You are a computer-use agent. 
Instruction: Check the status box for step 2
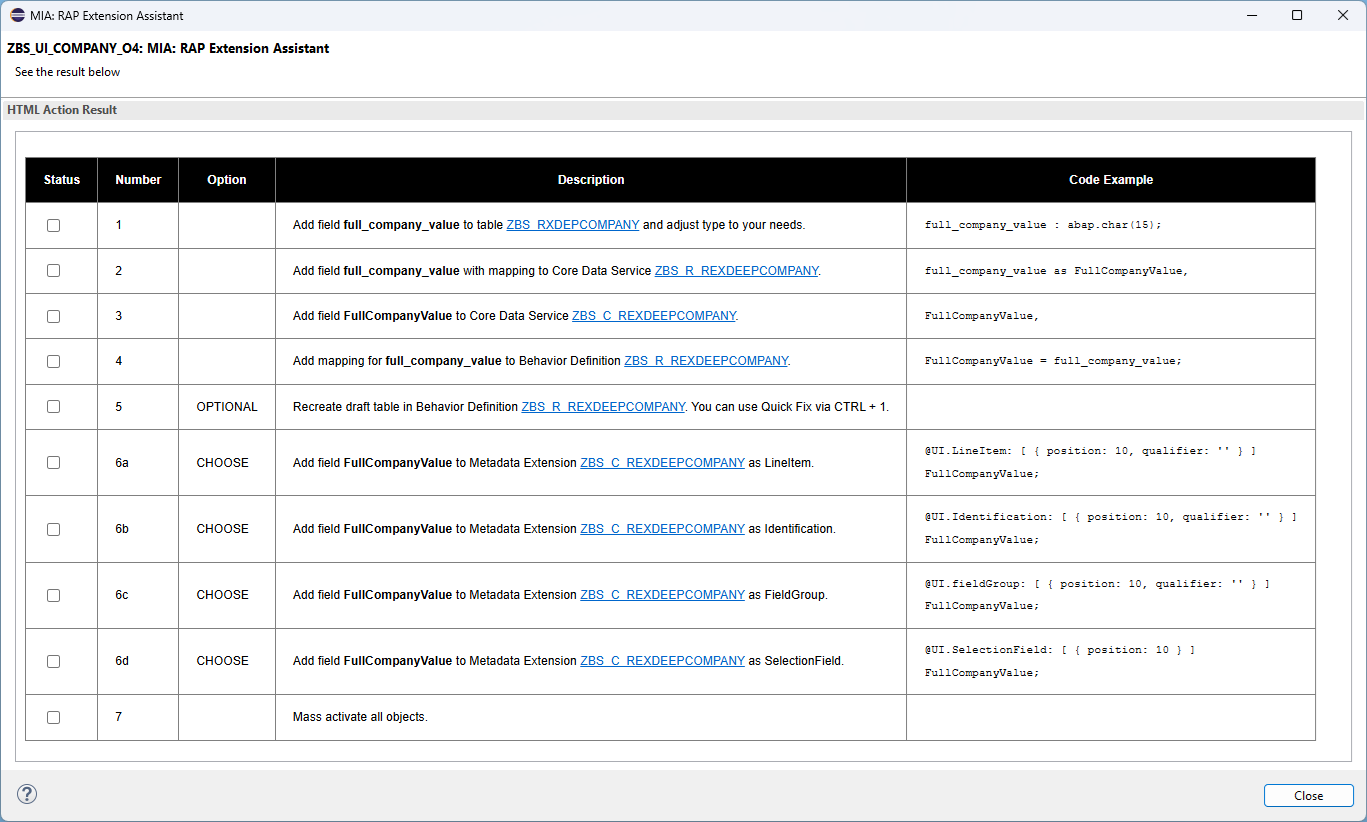(53, 271)
